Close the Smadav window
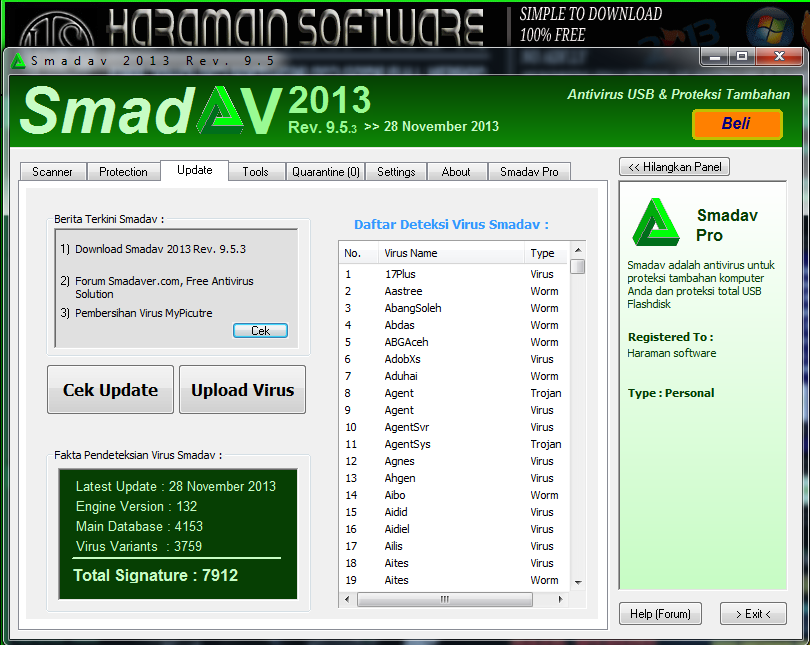The image size is (810, 645). (779, 57)
